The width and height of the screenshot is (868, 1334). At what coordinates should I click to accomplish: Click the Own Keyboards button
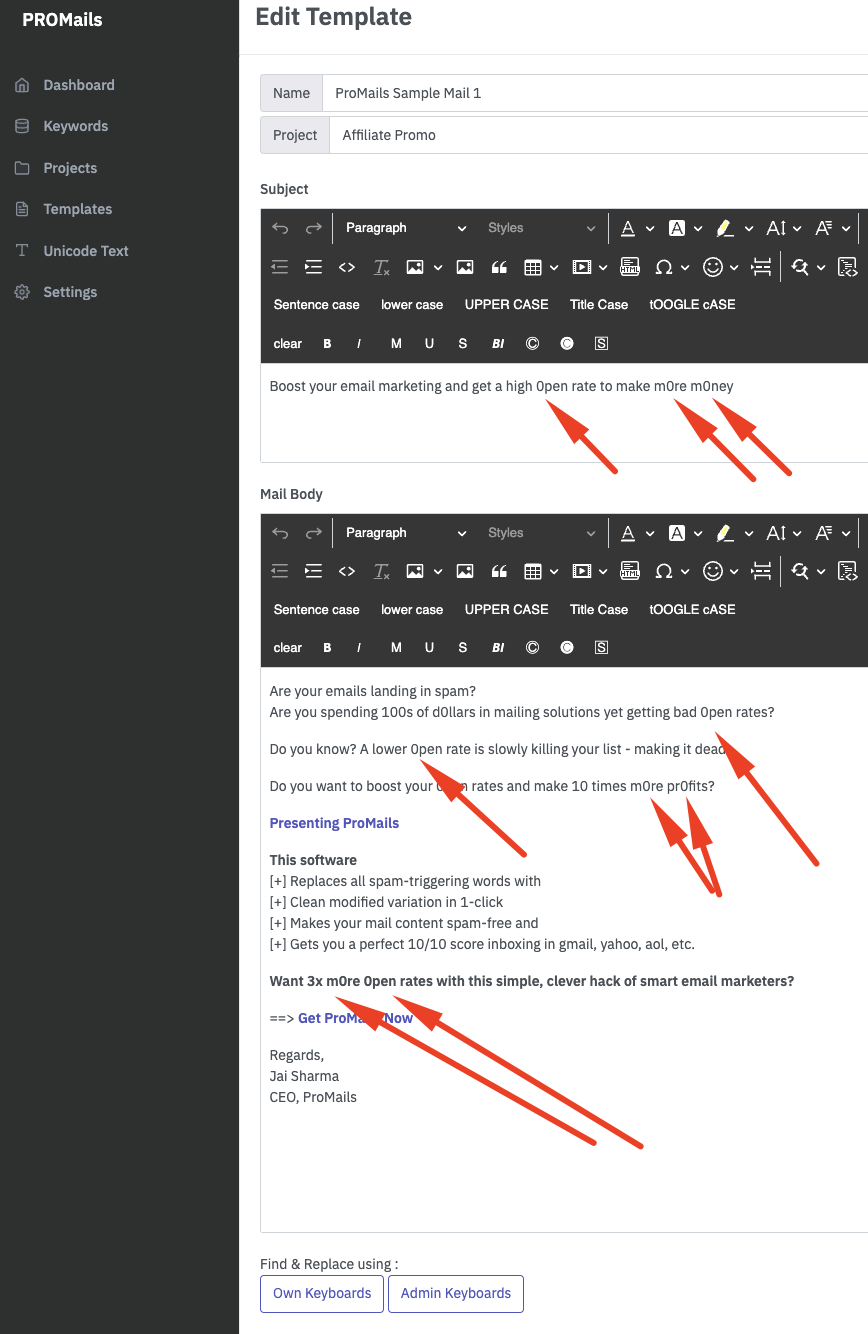pos(322,1293)
